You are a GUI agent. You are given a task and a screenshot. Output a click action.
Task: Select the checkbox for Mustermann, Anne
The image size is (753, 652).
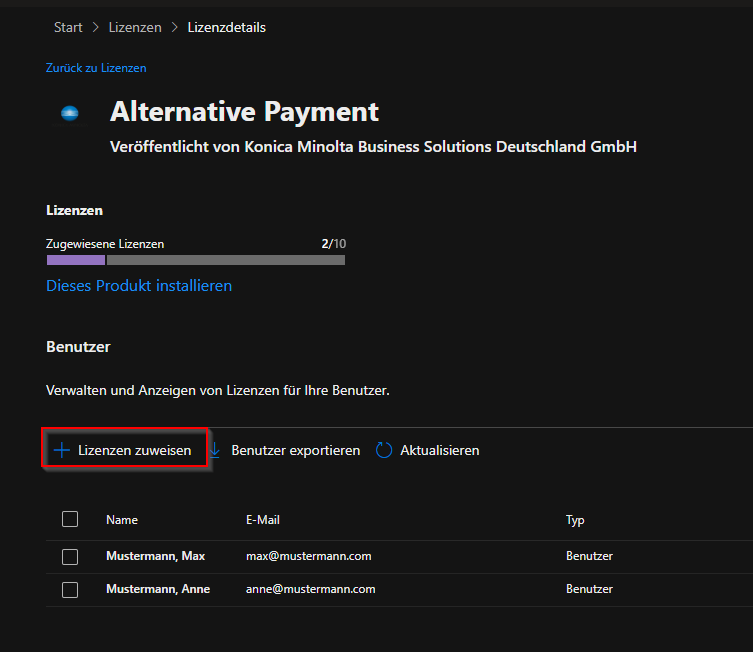click(70, 590)
